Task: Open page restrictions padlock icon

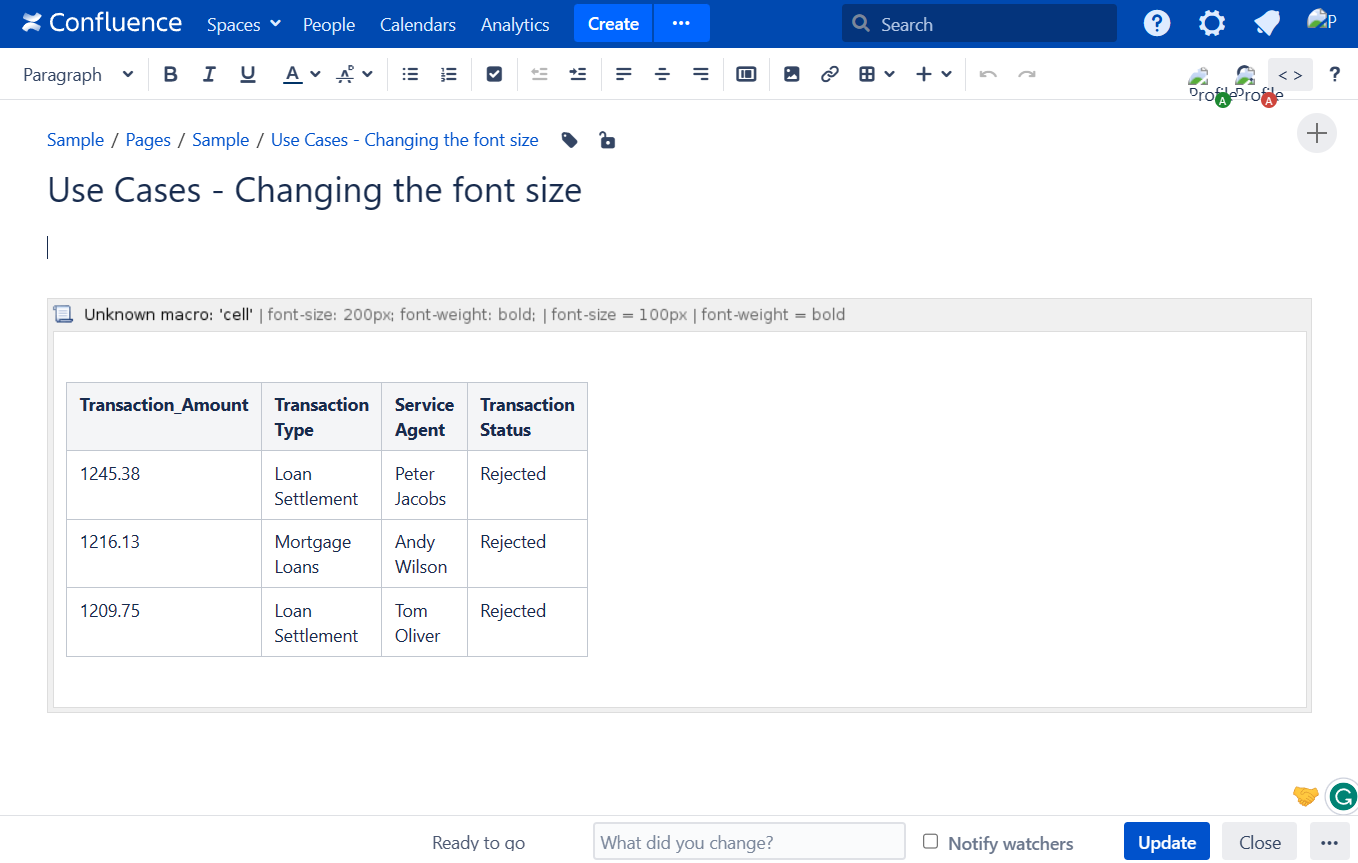Action: (x=606, y=140)
